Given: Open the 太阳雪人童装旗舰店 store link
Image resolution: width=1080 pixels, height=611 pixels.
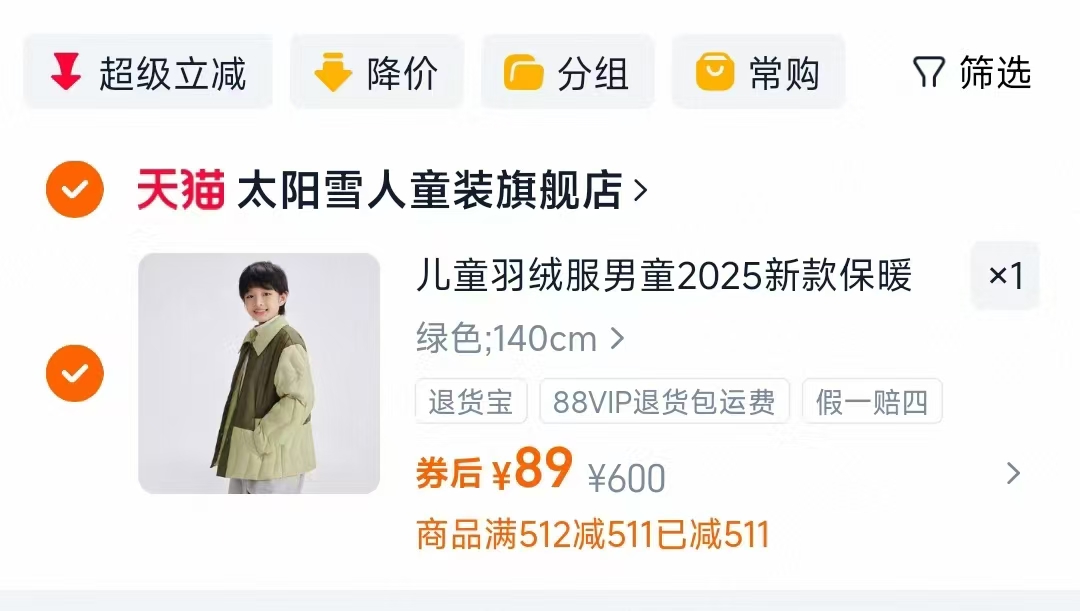Looking at the screenshot, I should [430, 190].
